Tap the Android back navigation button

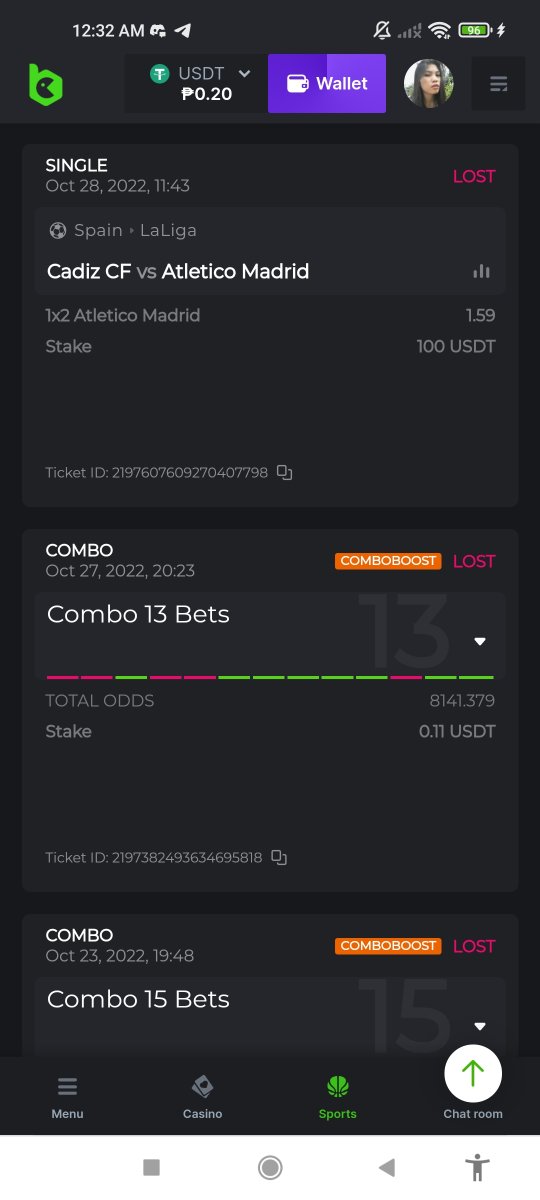tap(387, 1167)
